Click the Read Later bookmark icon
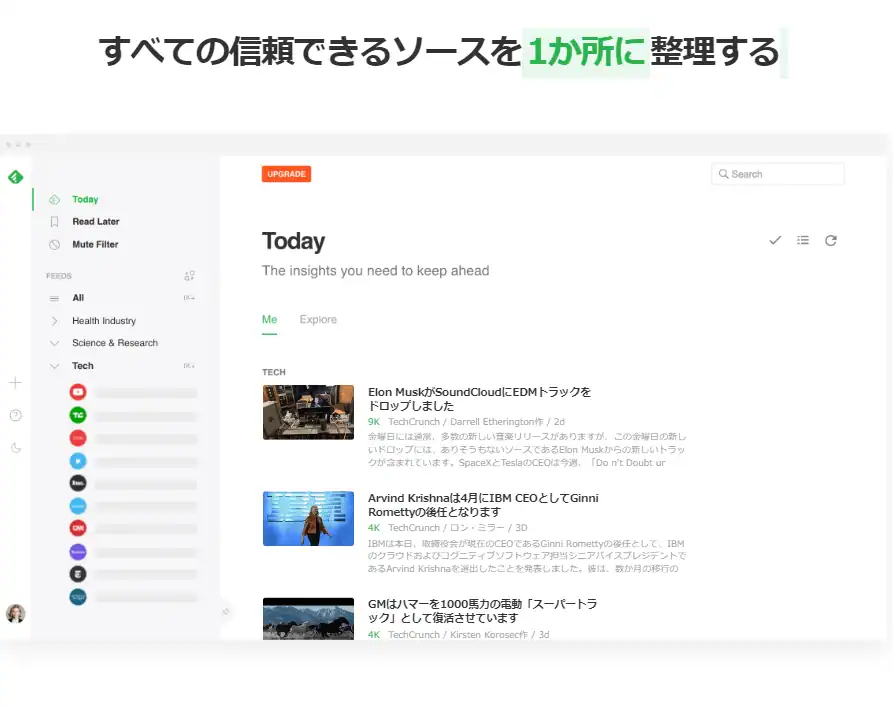The width and height of the screenshot is (893, 708). 55,222
